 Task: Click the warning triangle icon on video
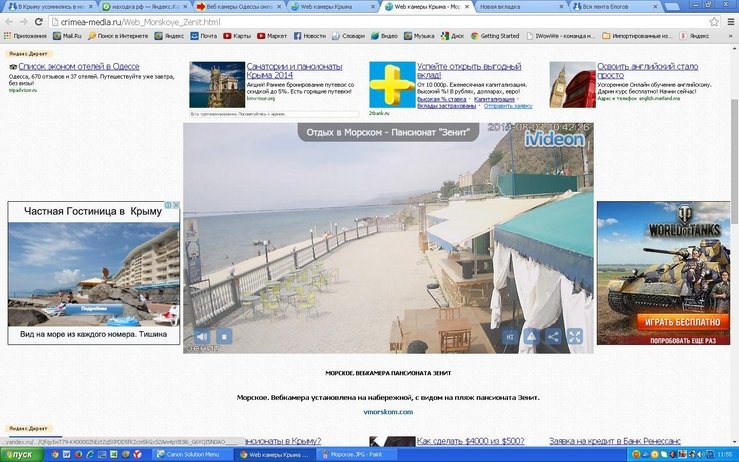pyautogui.click(x=531, y=337)
